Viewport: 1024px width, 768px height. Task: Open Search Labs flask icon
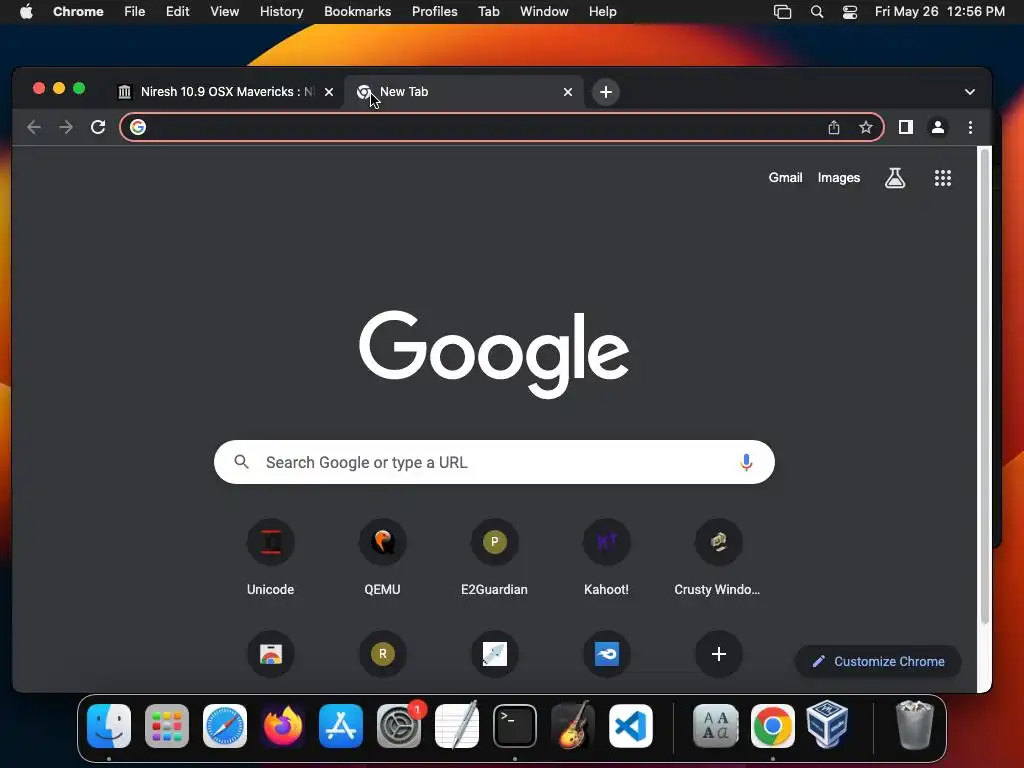[895, 178]
